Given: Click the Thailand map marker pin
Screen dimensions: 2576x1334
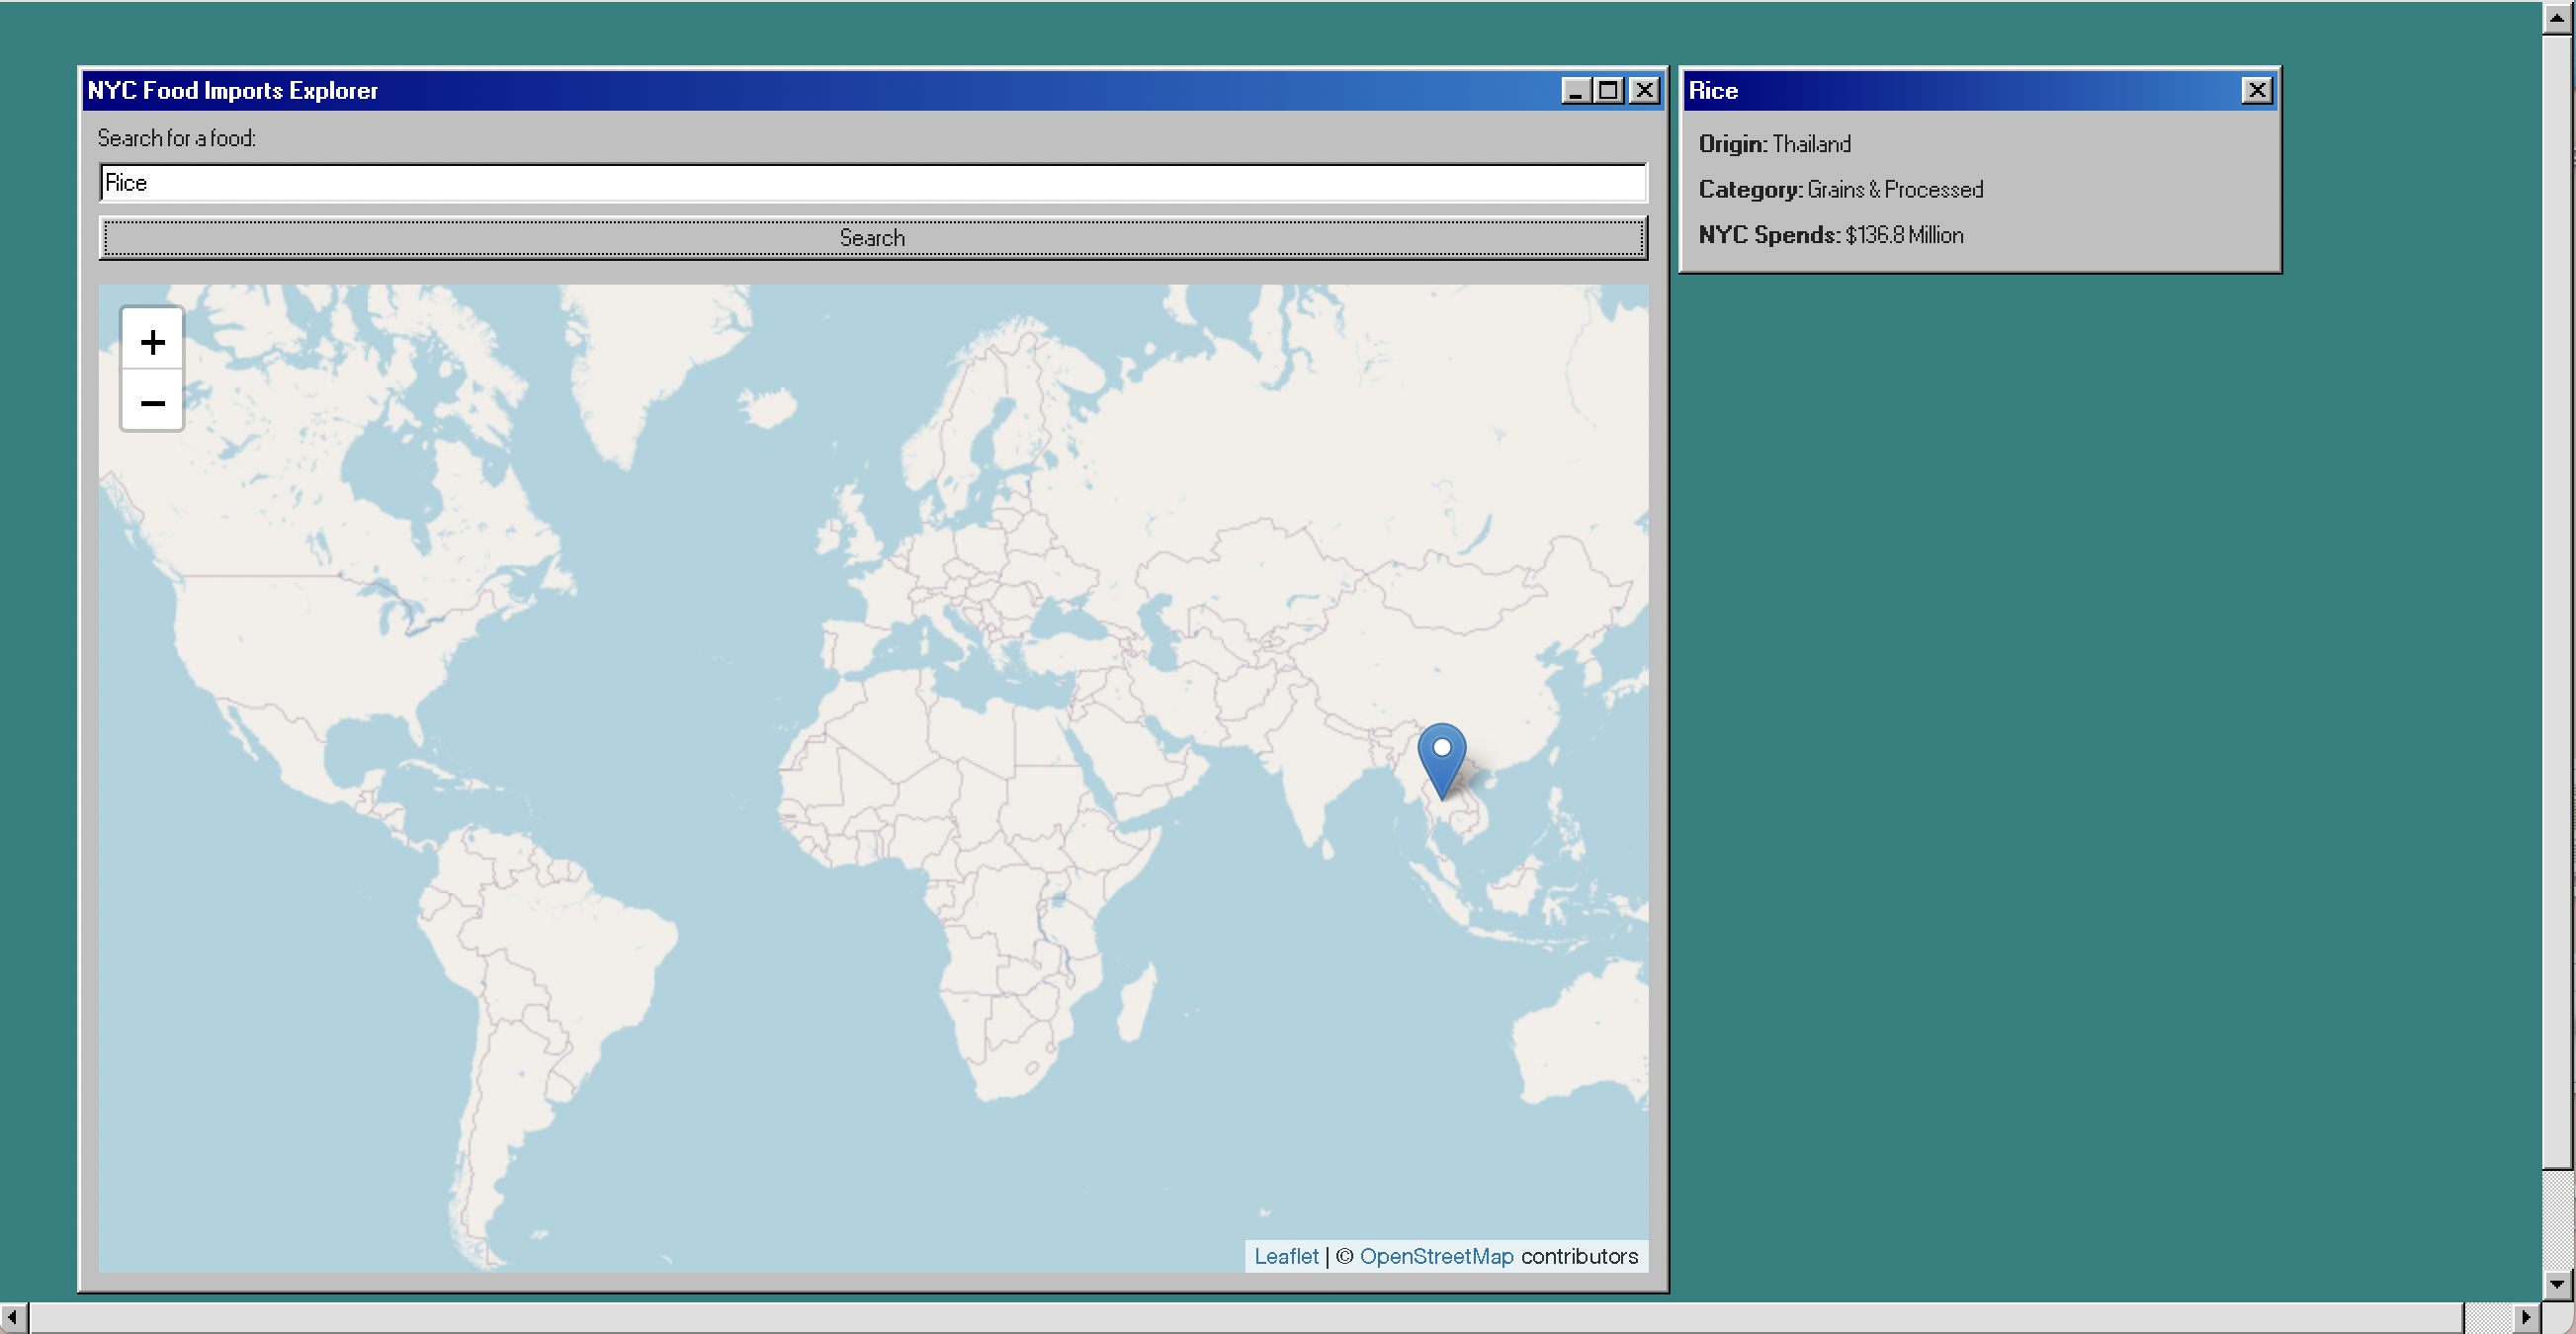Looking at the screenshot, I should tap(1441, 759).
